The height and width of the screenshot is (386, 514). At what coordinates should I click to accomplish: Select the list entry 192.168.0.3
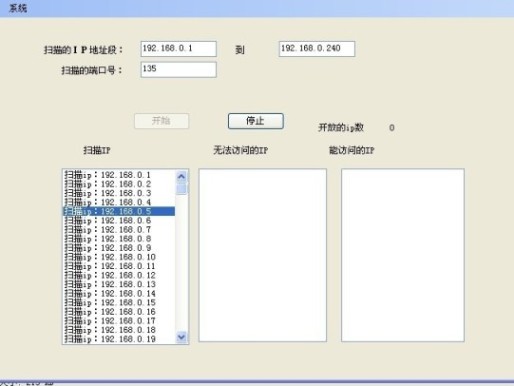119,193
